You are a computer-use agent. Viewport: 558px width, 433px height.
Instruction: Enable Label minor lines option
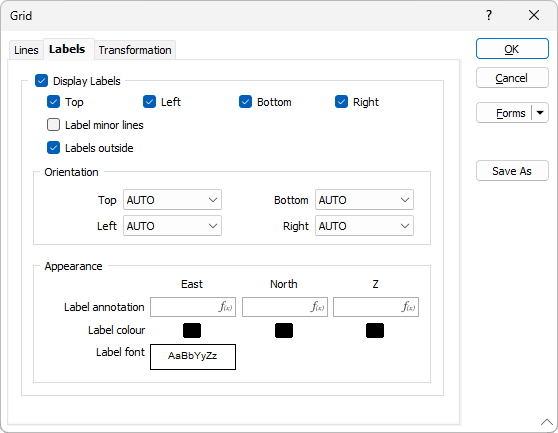[53, 125]
